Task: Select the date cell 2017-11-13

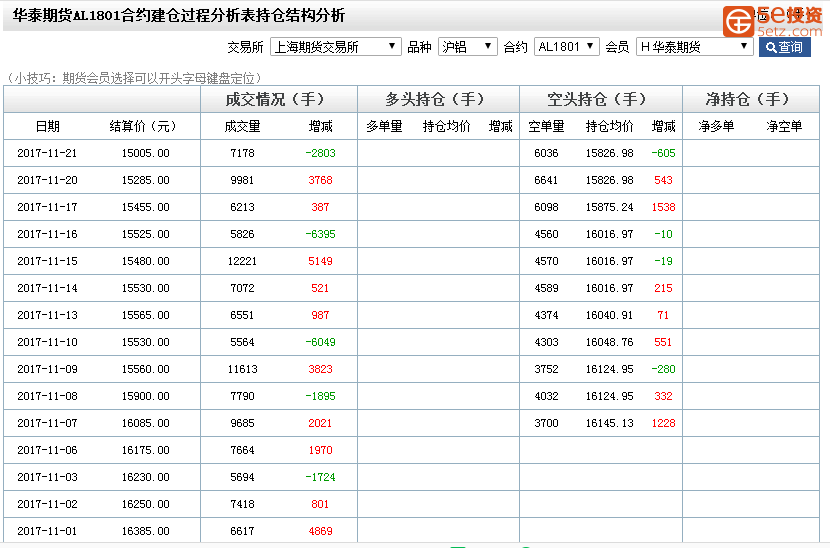Action: click(x=47, y=315)
